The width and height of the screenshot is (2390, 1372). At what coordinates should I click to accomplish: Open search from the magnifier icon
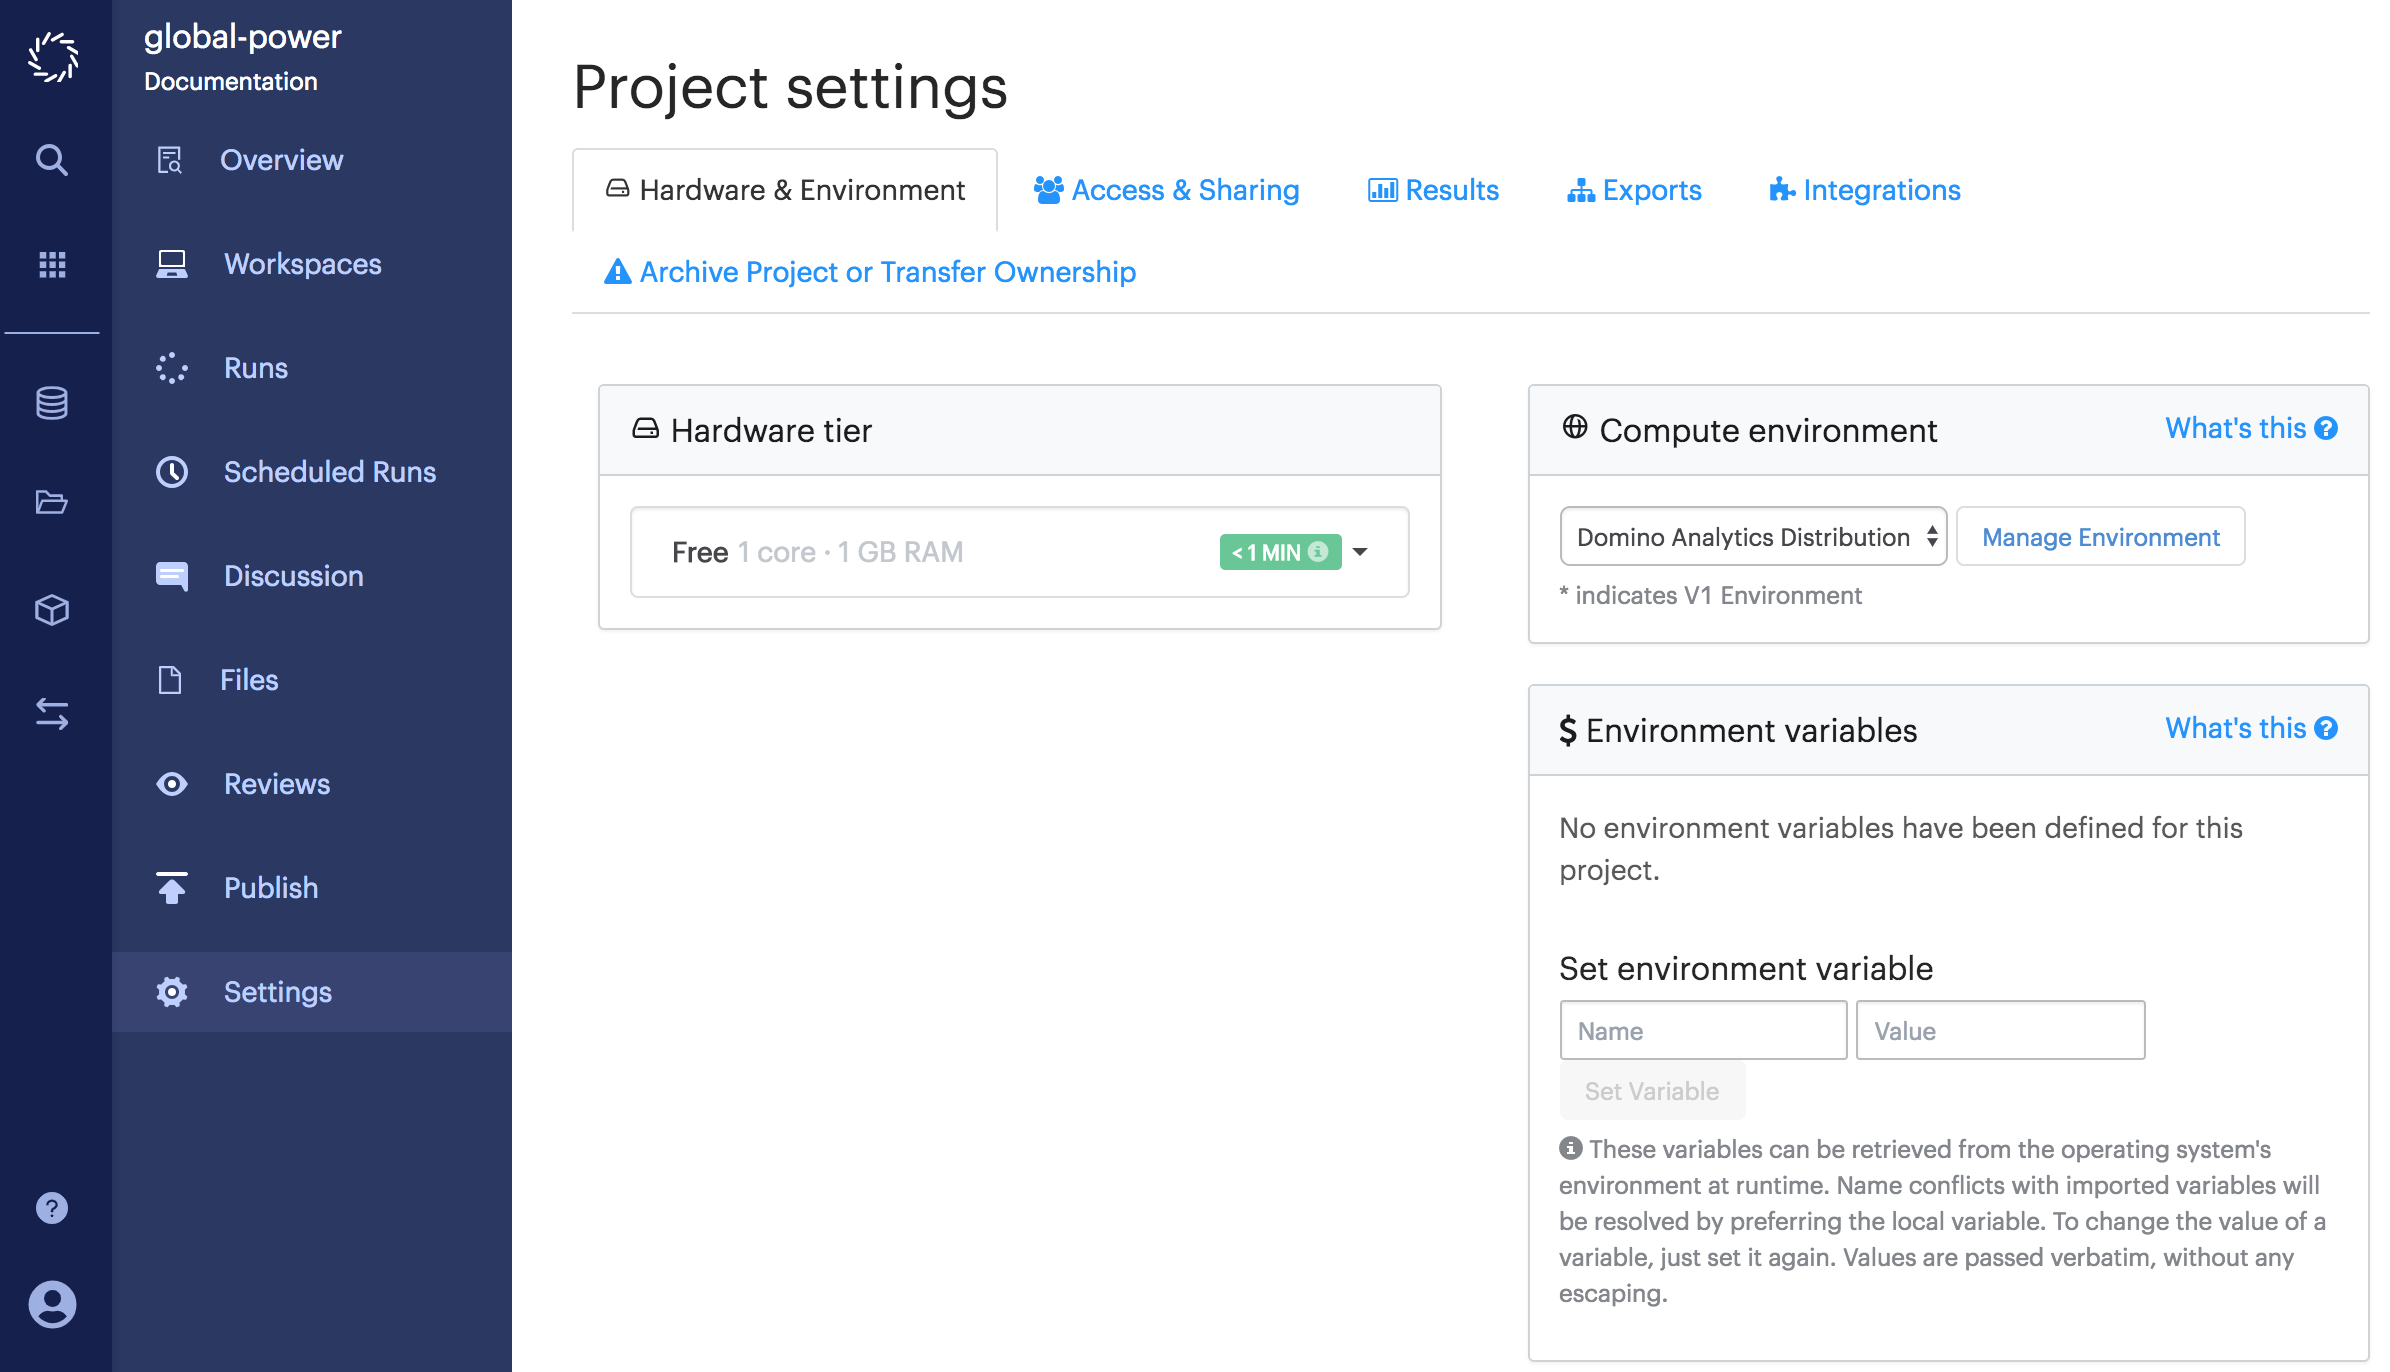52,160
